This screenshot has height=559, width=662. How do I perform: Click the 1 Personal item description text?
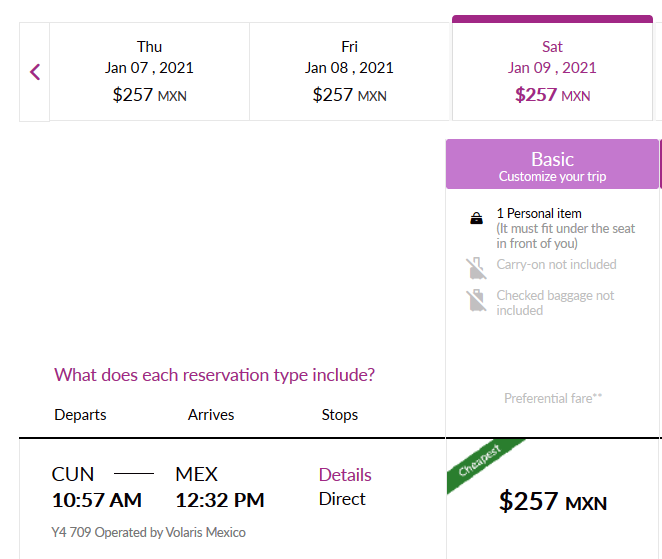point(565,228)
